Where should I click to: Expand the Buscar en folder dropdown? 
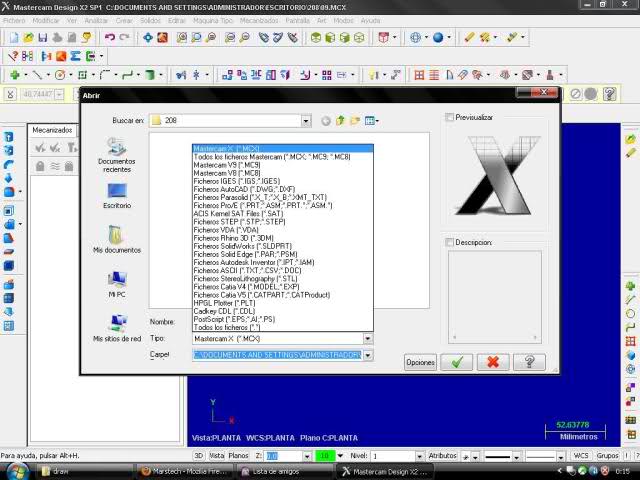306,120
